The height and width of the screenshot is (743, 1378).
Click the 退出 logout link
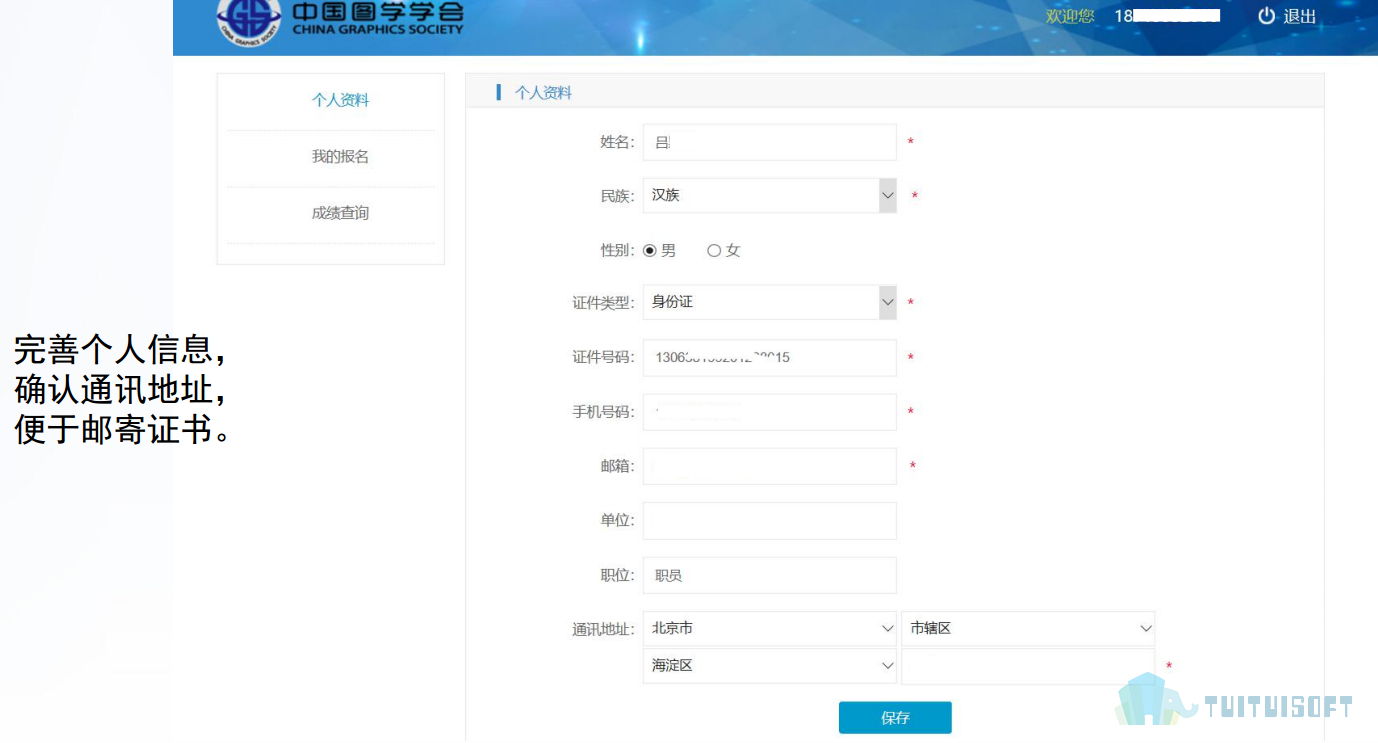click(x=1300, y=16)
